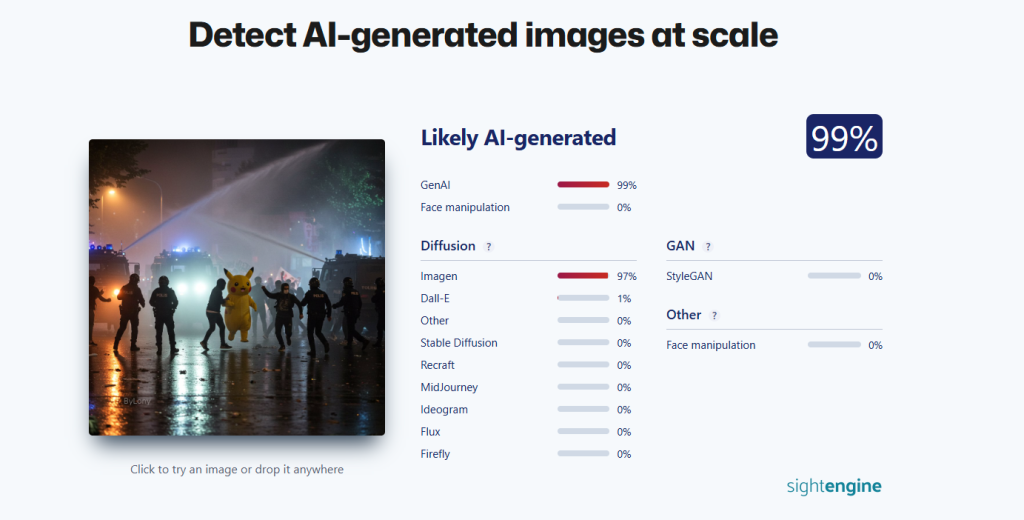The width and height of the screenshot is (1024, 520).
Task: Select the Stable Diffusion result row label
Action: [x=459, y=343]
